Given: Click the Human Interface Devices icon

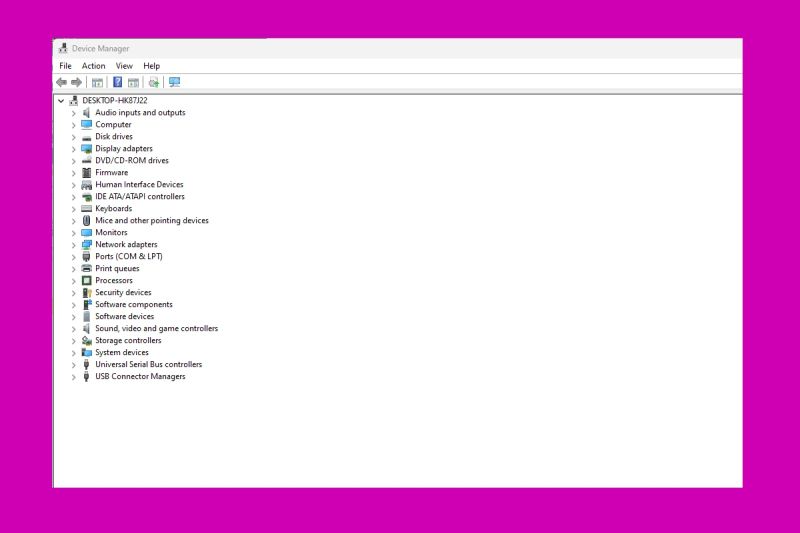Looking at the screenshot, I should point(87,185).
